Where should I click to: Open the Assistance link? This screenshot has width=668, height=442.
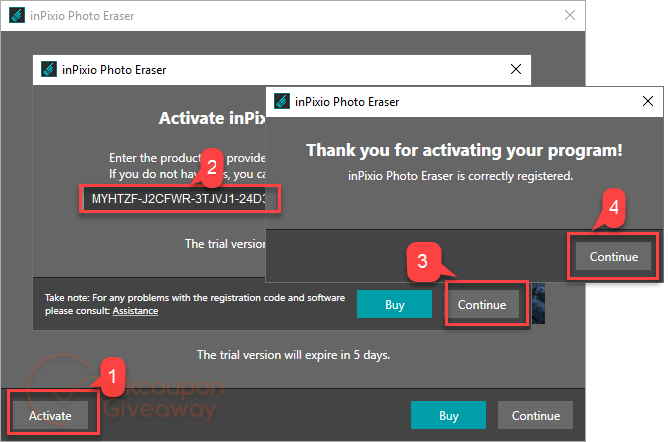[x=135, y=311]
